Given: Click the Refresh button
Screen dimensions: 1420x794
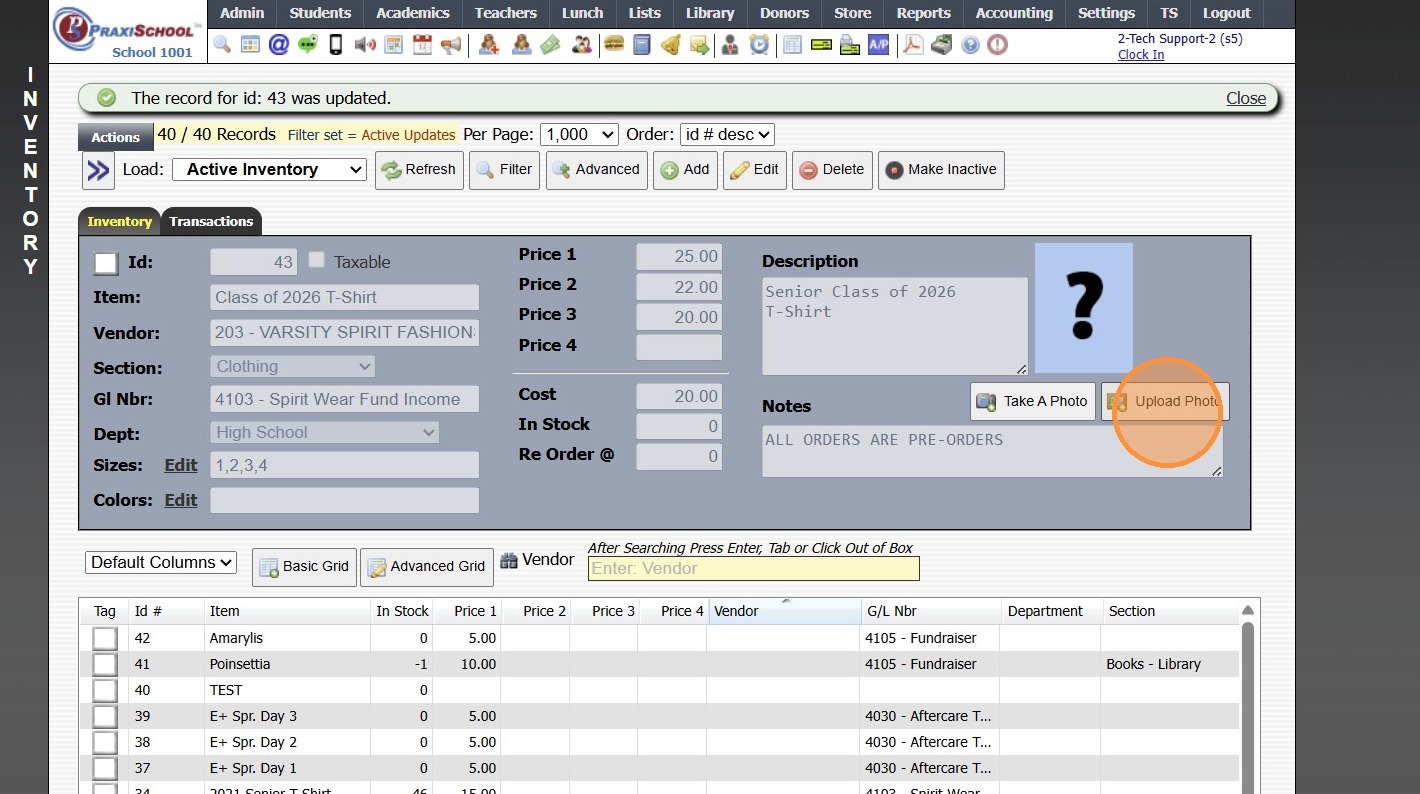Looking at the screenshot, I should tap(419, 170).
